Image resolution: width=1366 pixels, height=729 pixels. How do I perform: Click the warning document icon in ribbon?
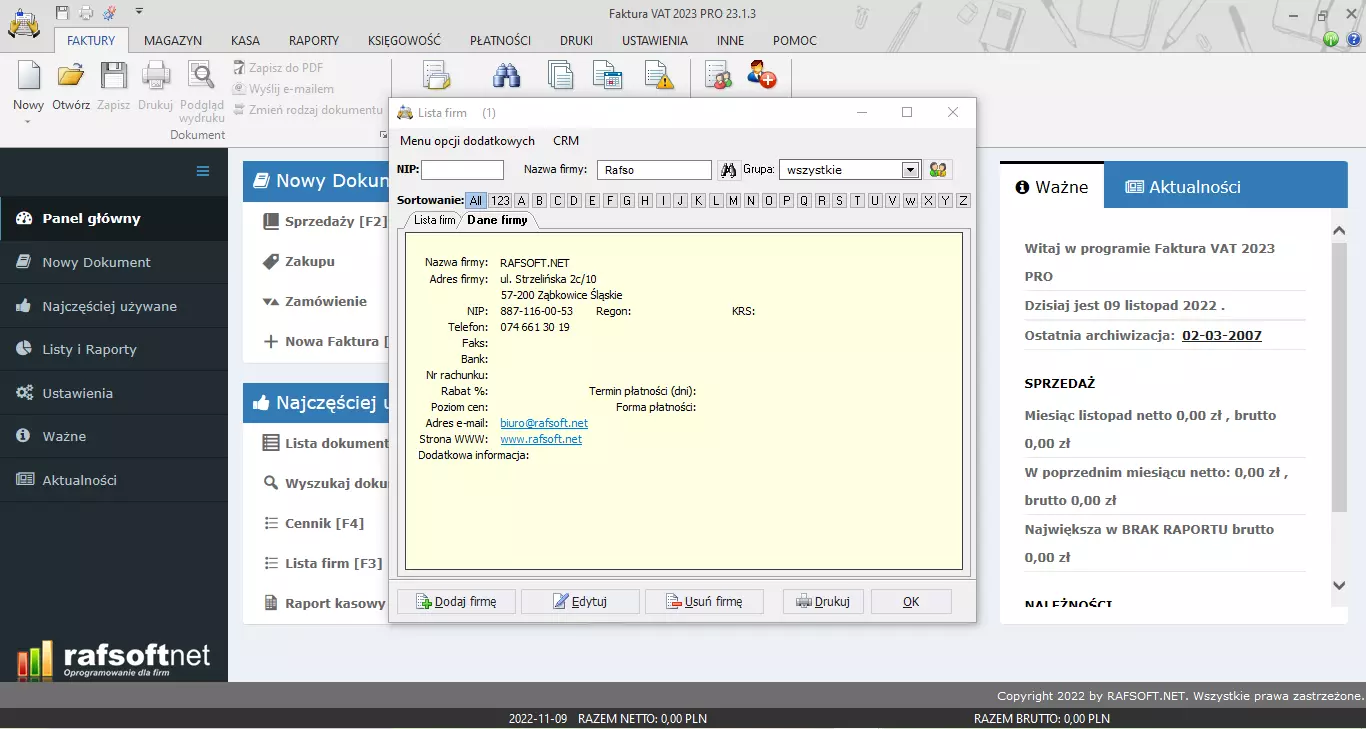tap(658, 76)
